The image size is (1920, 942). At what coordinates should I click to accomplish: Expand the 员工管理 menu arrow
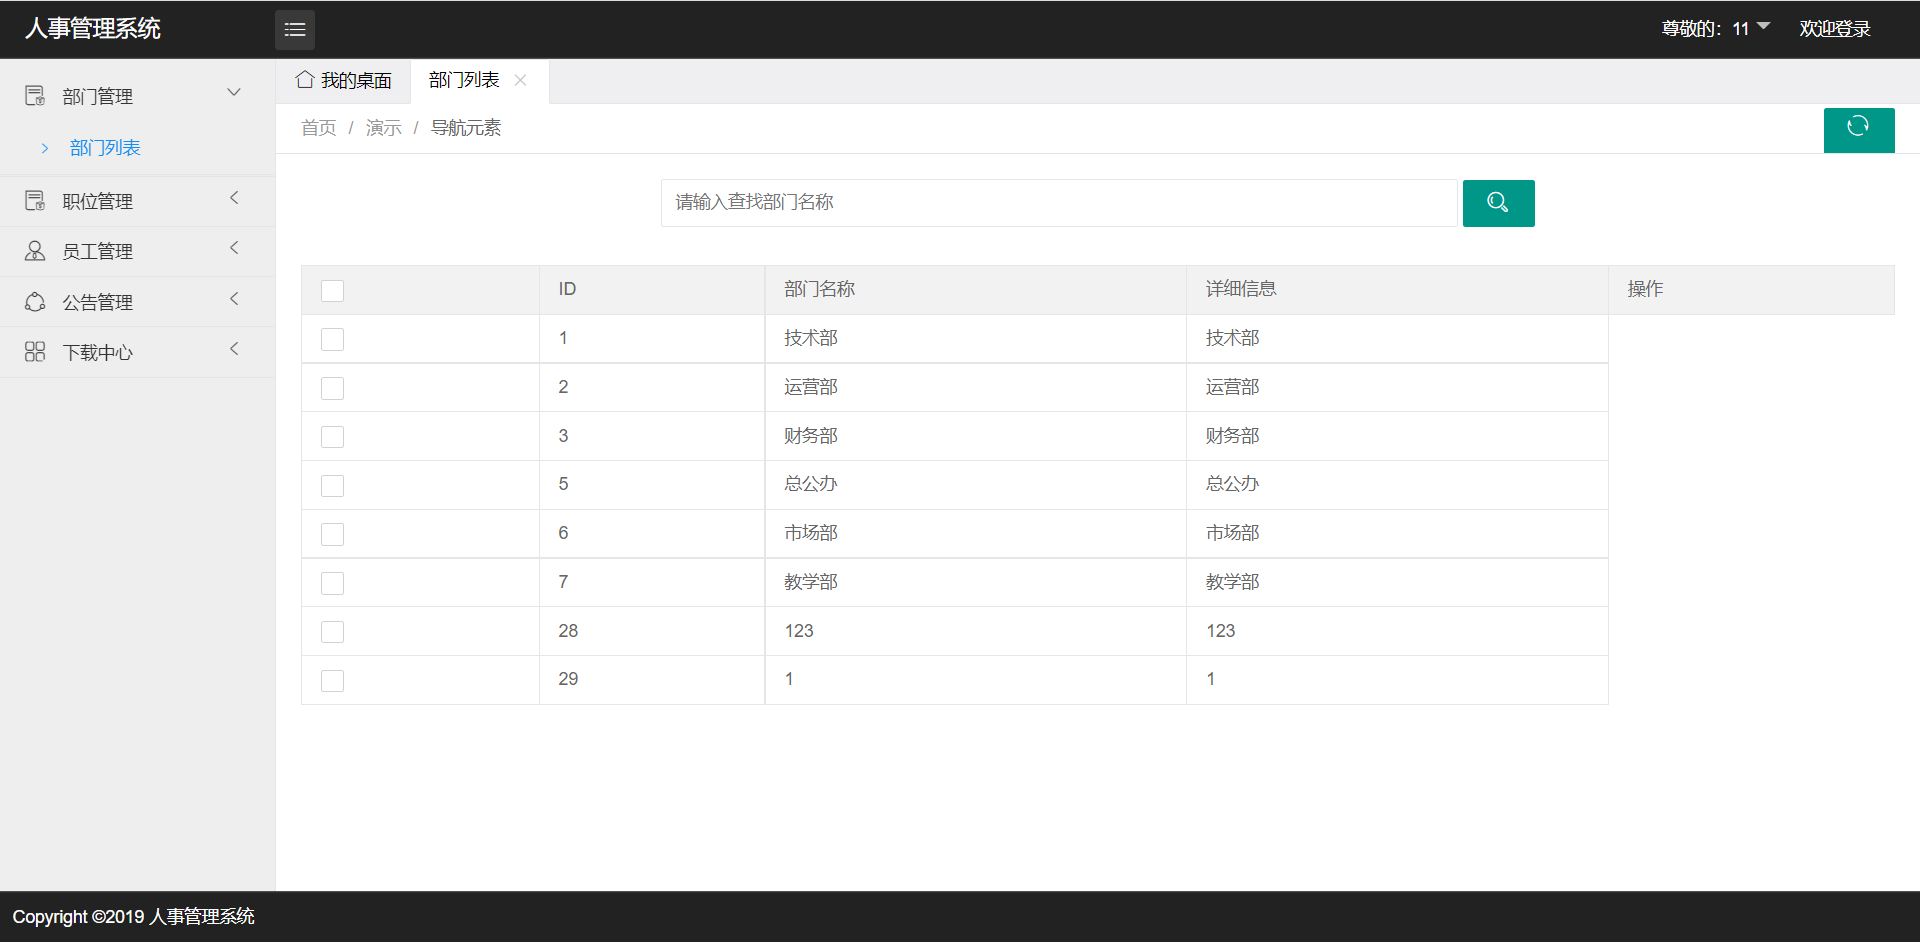tap(234, 248)
